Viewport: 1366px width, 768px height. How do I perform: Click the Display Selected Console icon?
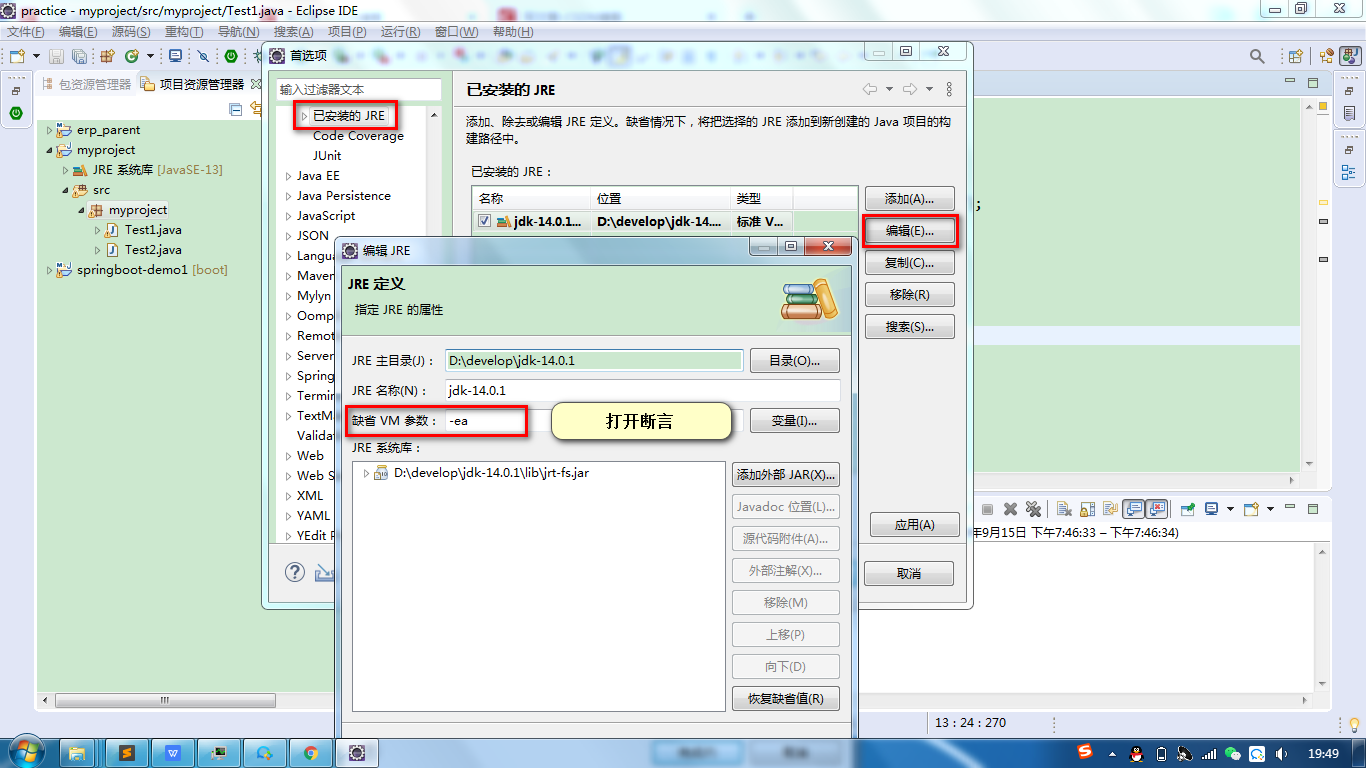coord(1211,509)
